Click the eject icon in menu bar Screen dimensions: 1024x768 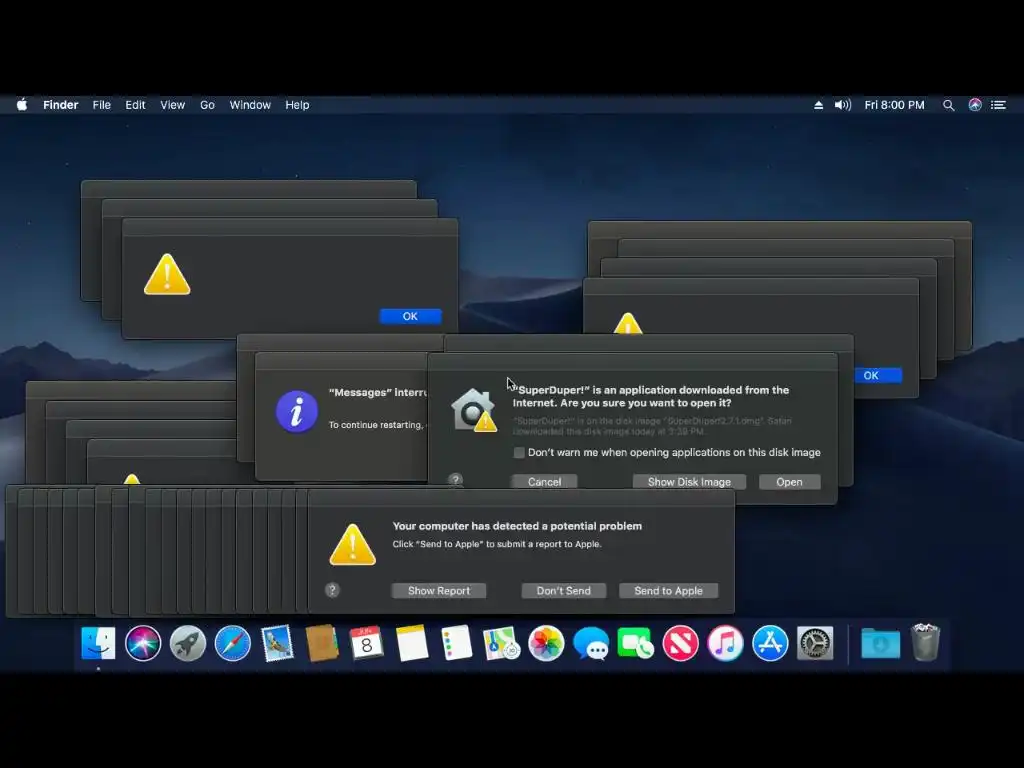point(818,105)
